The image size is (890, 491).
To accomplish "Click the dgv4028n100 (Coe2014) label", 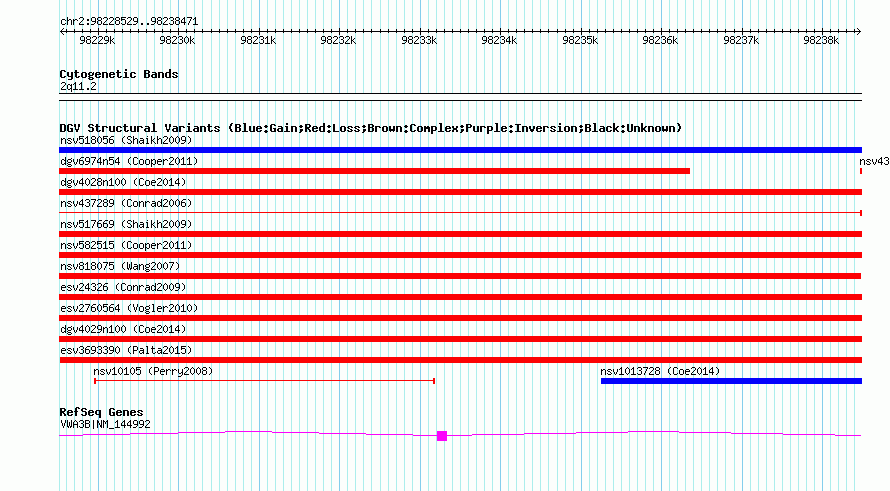I will (x=123, y=182).
